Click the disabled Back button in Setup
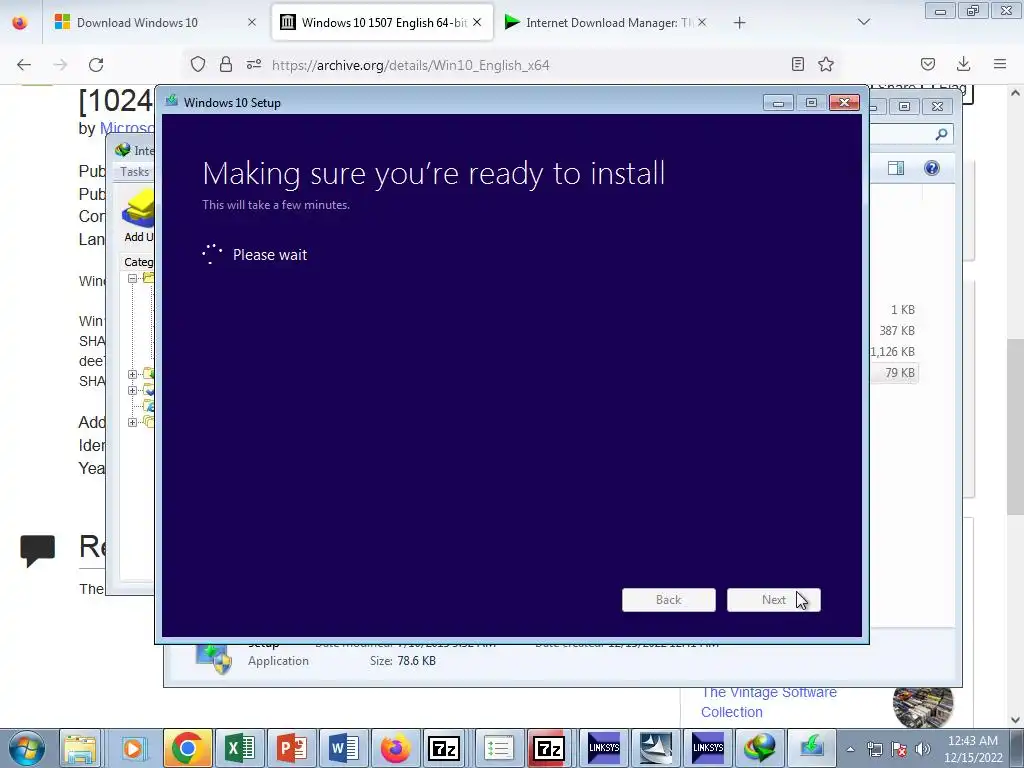 [x=669, y=600]
